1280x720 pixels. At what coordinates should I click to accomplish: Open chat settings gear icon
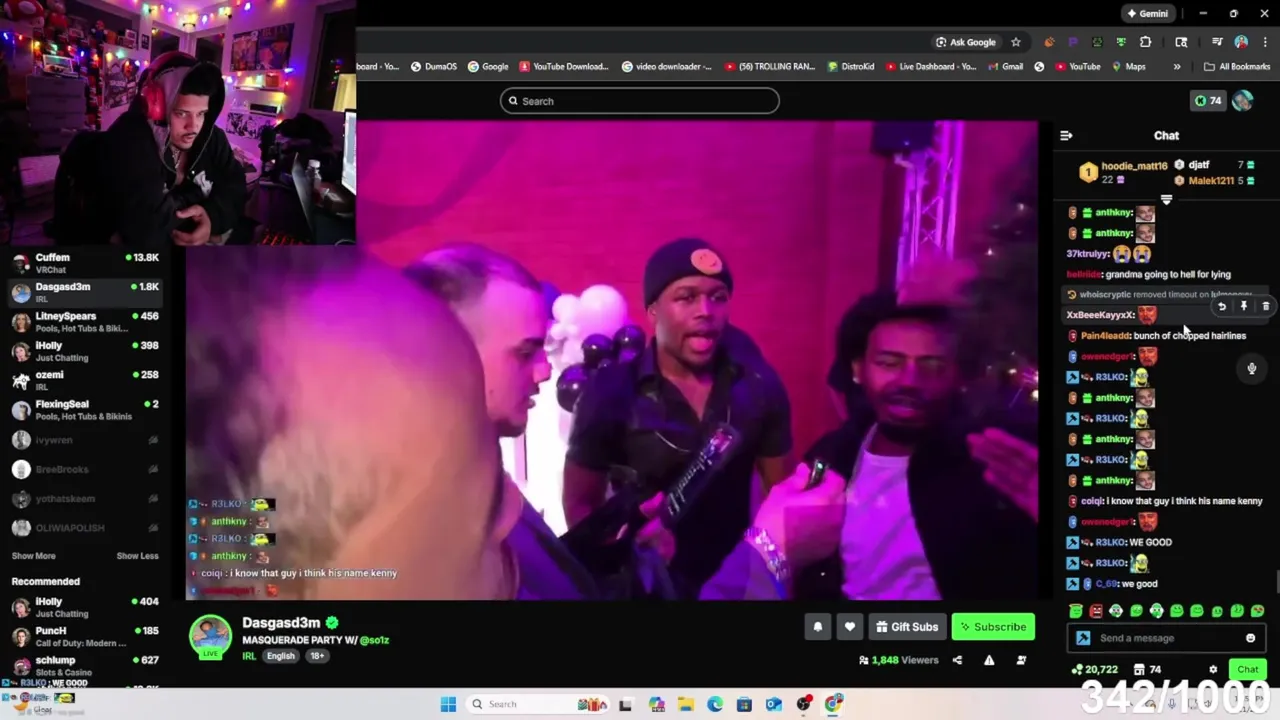[1213, 670]
